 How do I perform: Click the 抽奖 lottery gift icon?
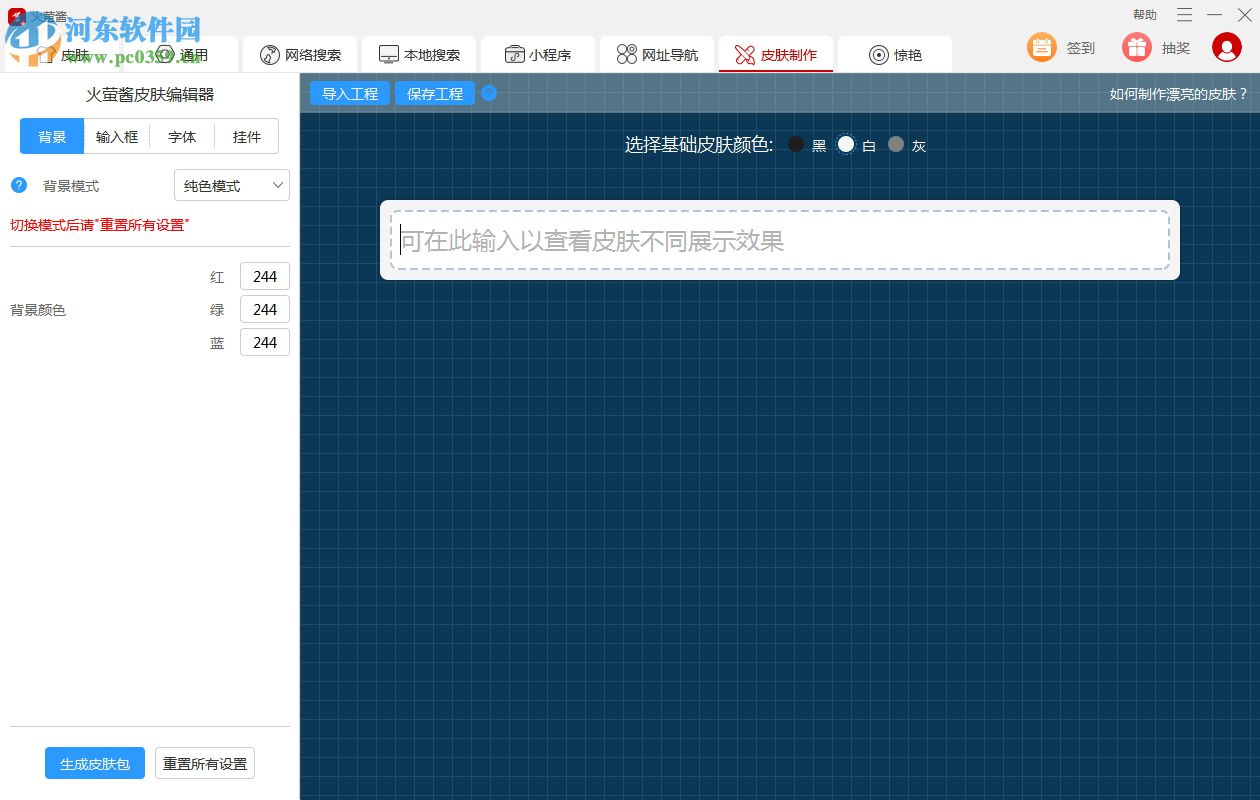[1137, 47]
